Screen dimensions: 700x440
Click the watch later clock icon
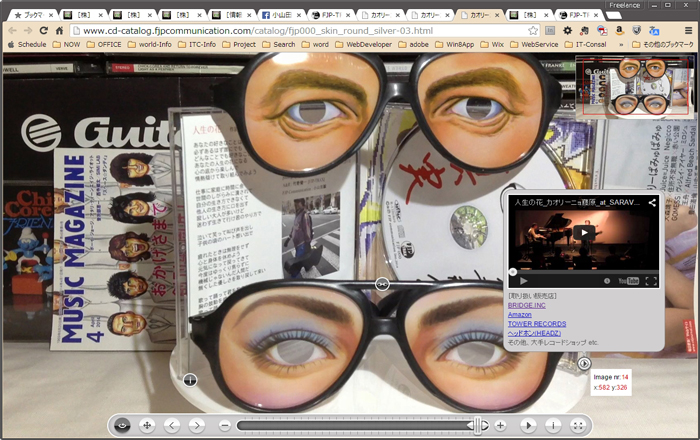coord(607,281)
